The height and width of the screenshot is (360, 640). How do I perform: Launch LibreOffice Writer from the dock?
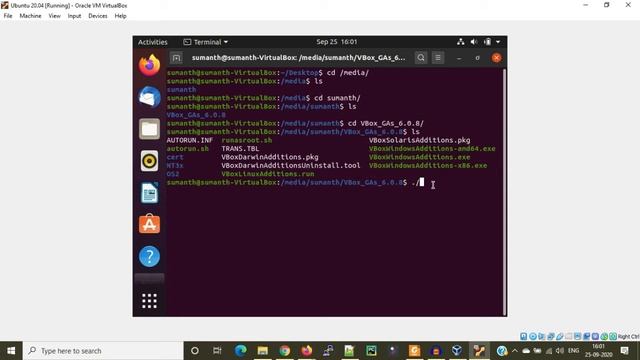pyautogui.click(x=149, y=193)
